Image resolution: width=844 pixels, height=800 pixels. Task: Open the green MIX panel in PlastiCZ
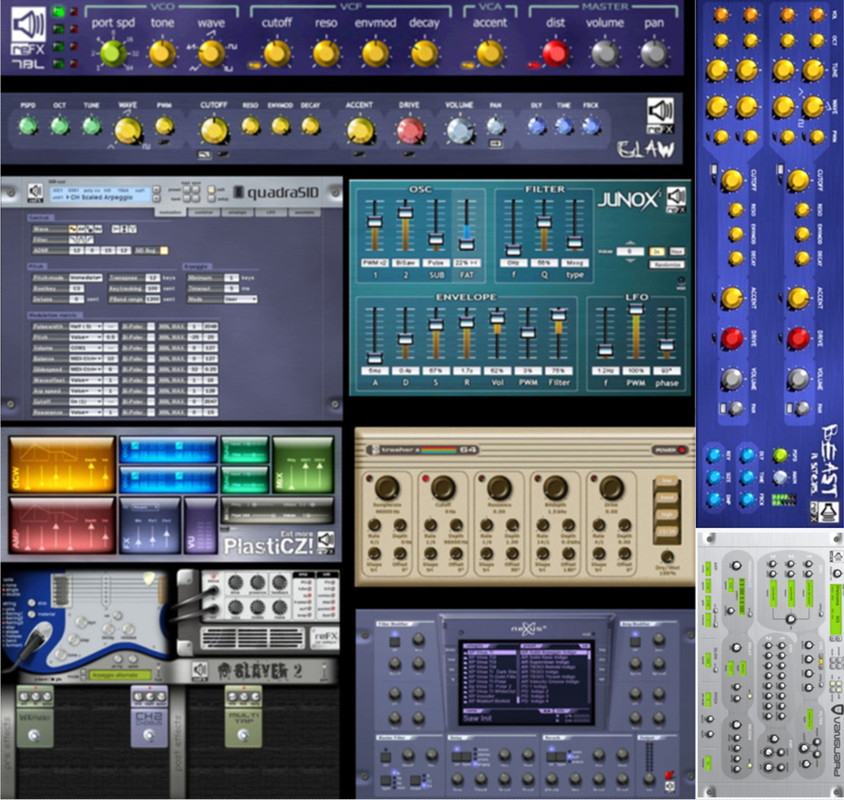[303, 465]
